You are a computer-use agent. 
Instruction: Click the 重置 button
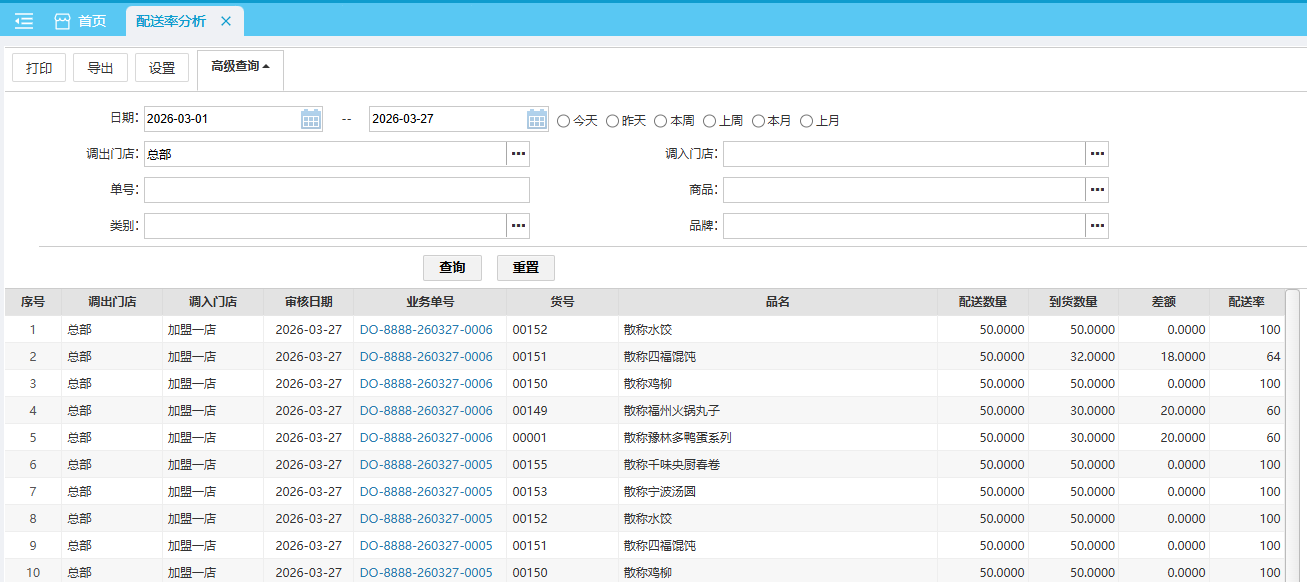[x=526, y=268]
